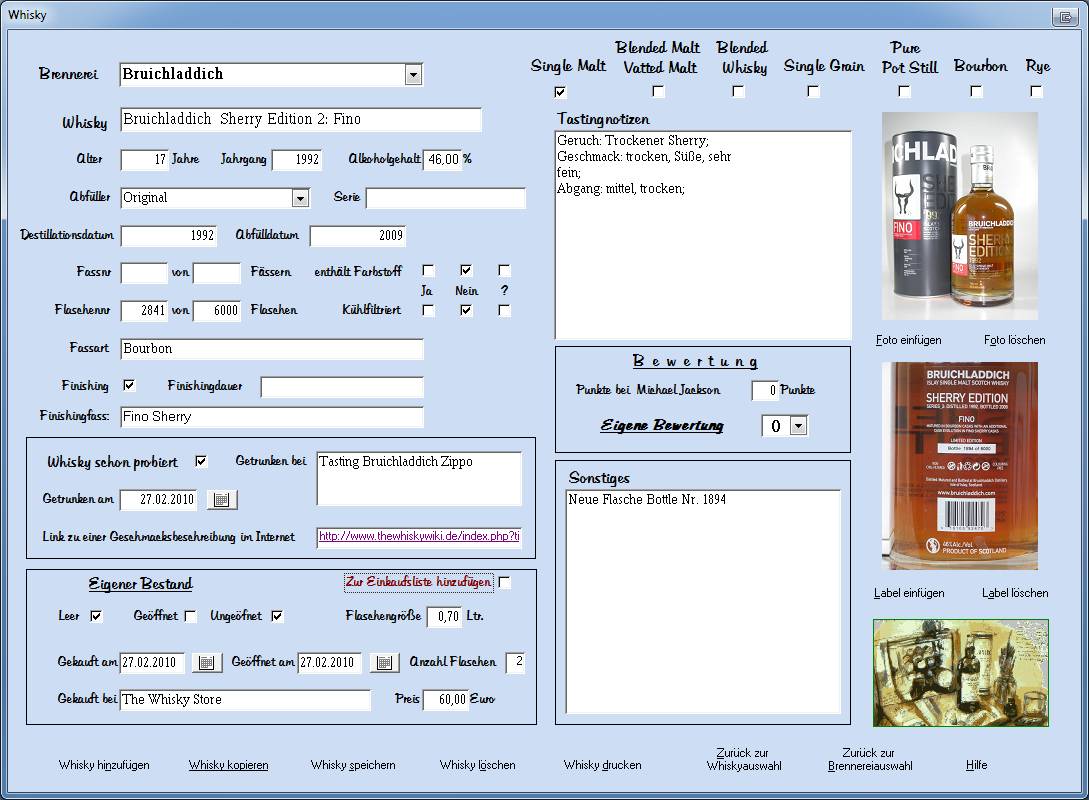Image resolution: width=1089 pixels, height=800 pixels.
Task: Expand the Brennerei dropdown list
Action: 413,74
